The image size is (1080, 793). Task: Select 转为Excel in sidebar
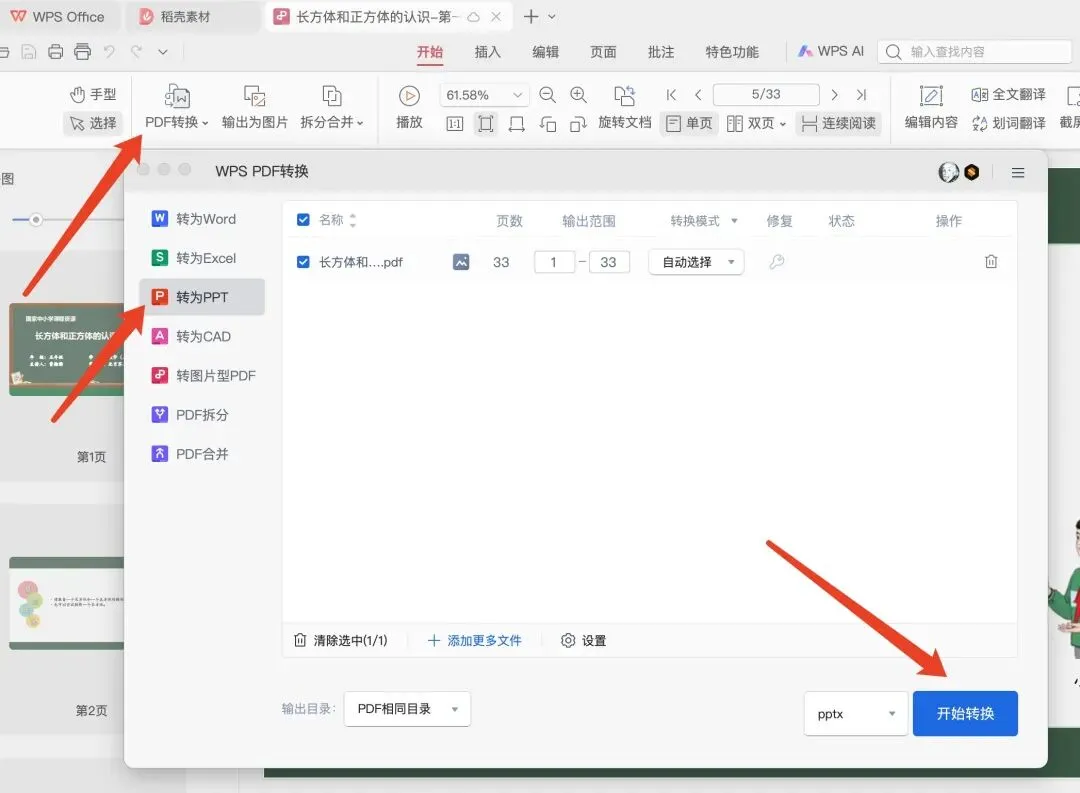point(202,258)
